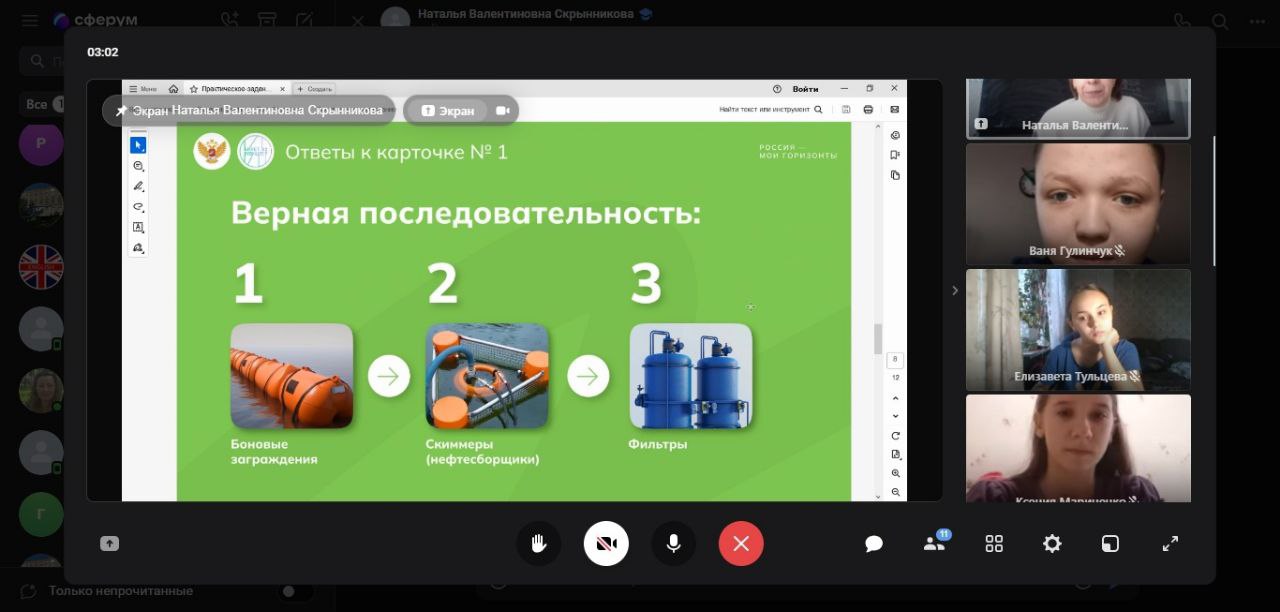
Task: Switch to camera view icon beside Экран
Action: (502, 110)
